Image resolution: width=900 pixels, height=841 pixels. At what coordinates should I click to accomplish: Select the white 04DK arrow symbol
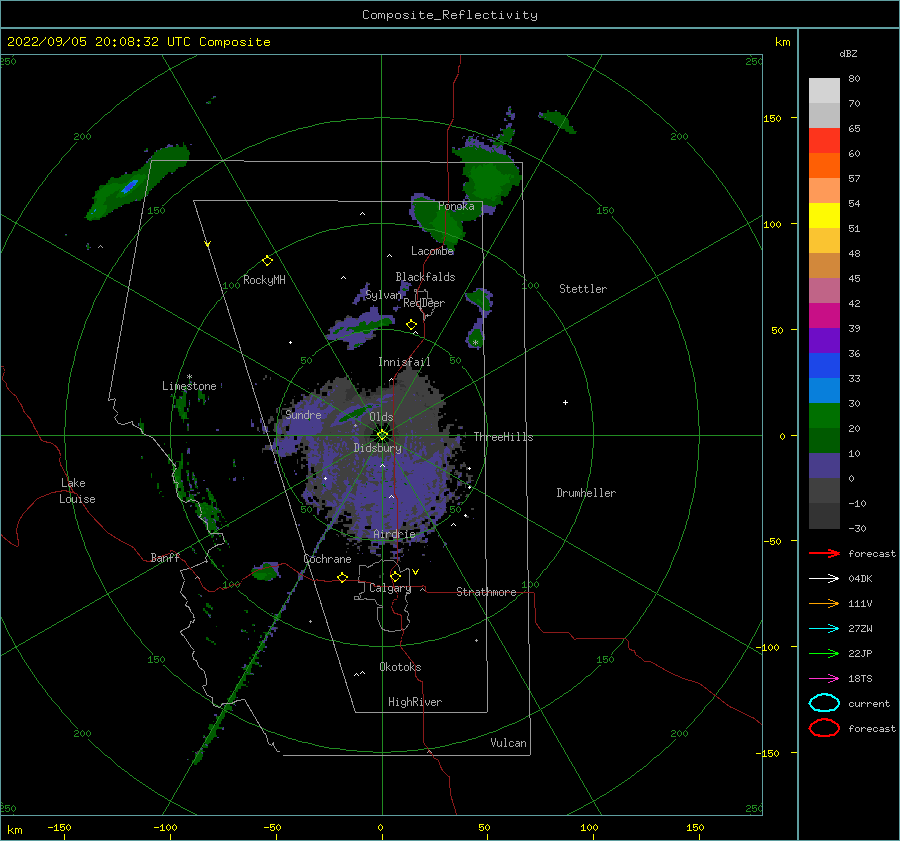pos(824,579)
